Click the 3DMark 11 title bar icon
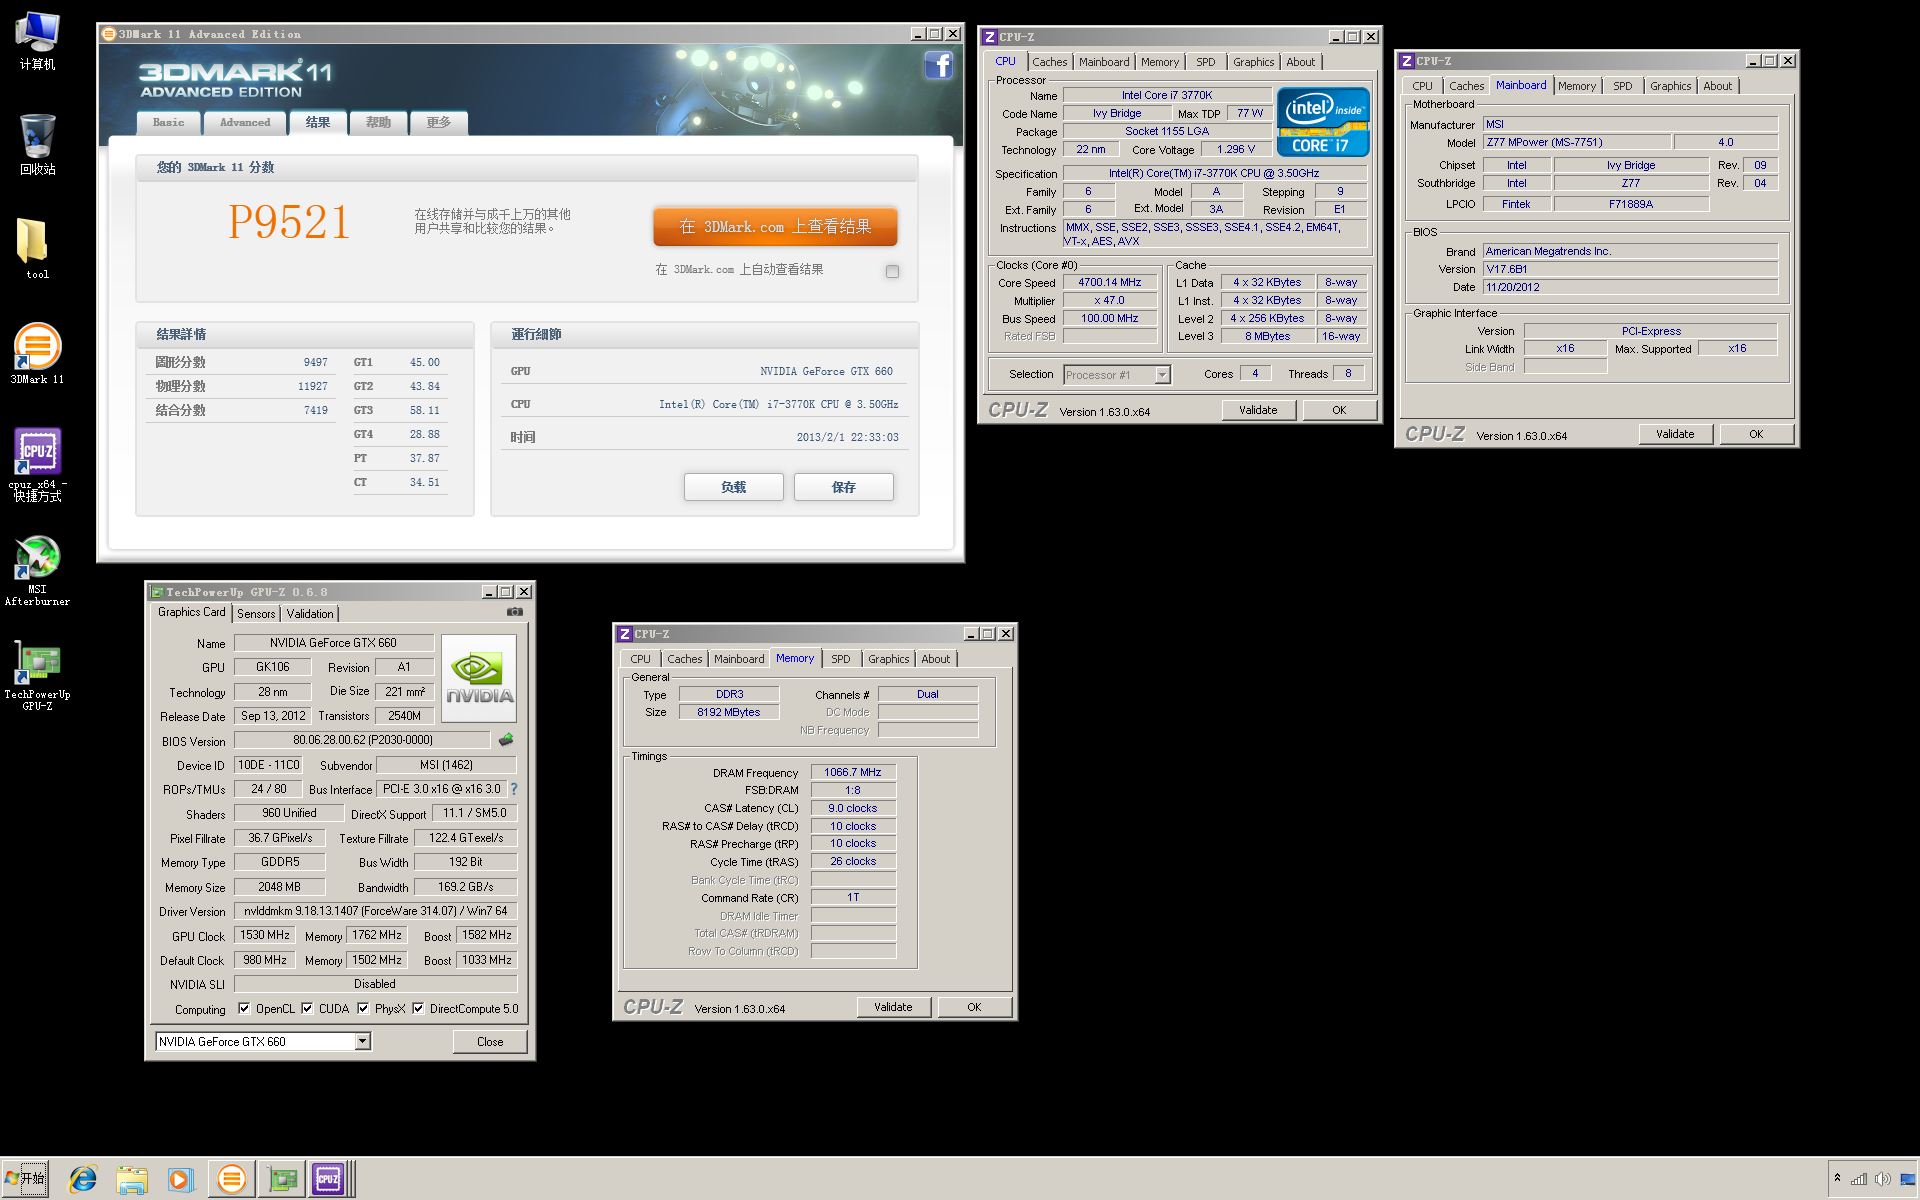Screen dimensions: 1920x1200 tap(108, 34)
